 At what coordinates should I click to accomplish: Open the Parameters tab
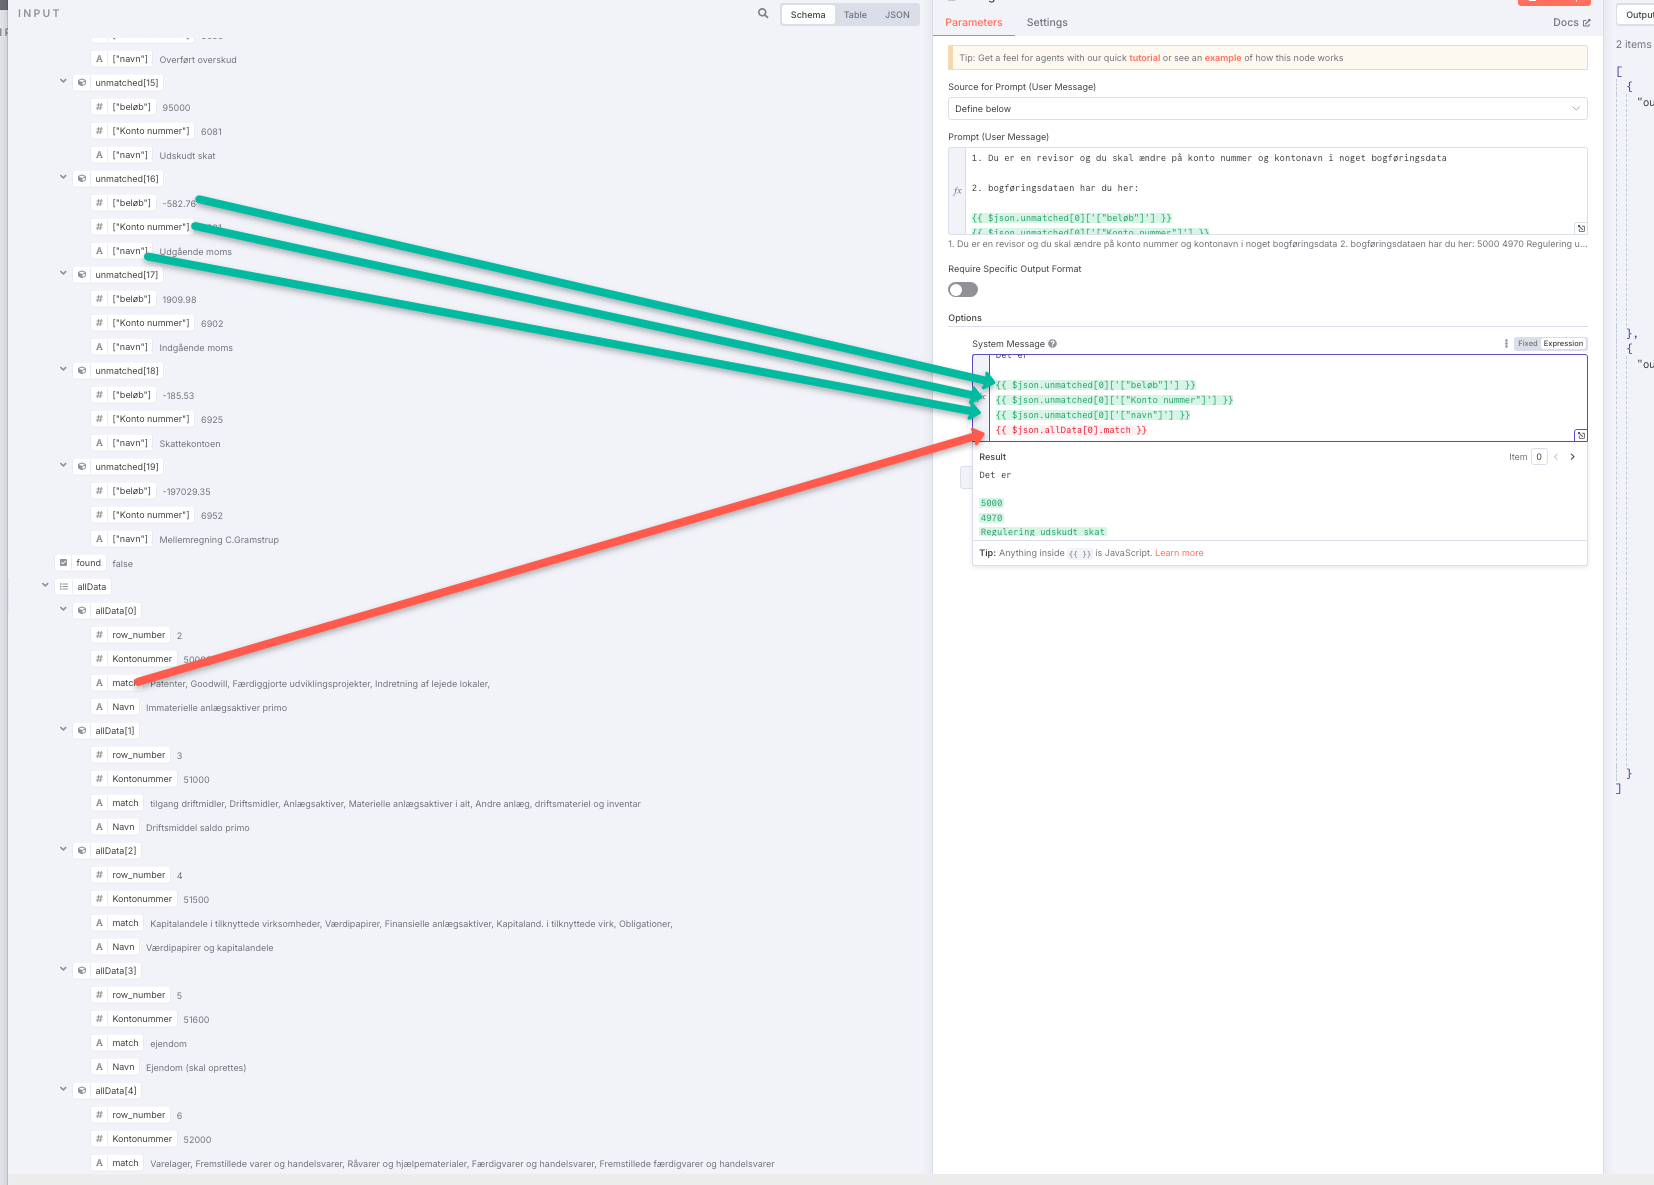click(974, 22)
